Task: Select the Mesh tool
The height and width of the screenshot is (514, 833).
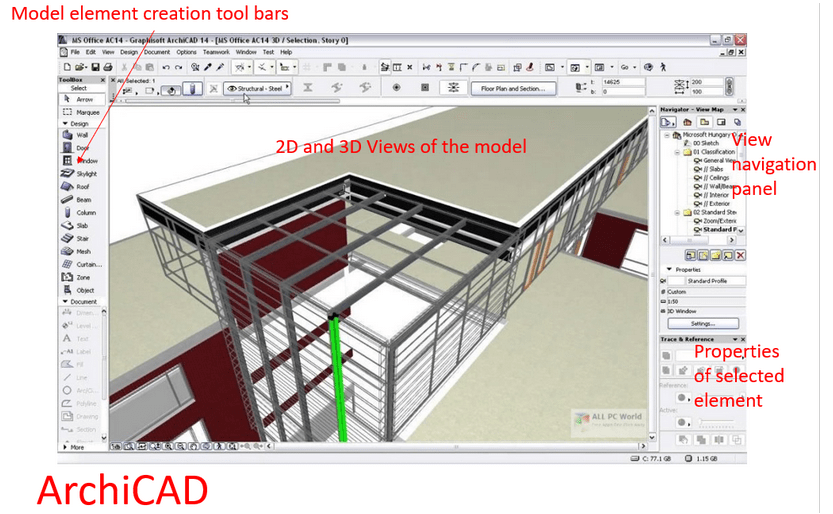Action: pyautogui.click(x=80, y=252)
